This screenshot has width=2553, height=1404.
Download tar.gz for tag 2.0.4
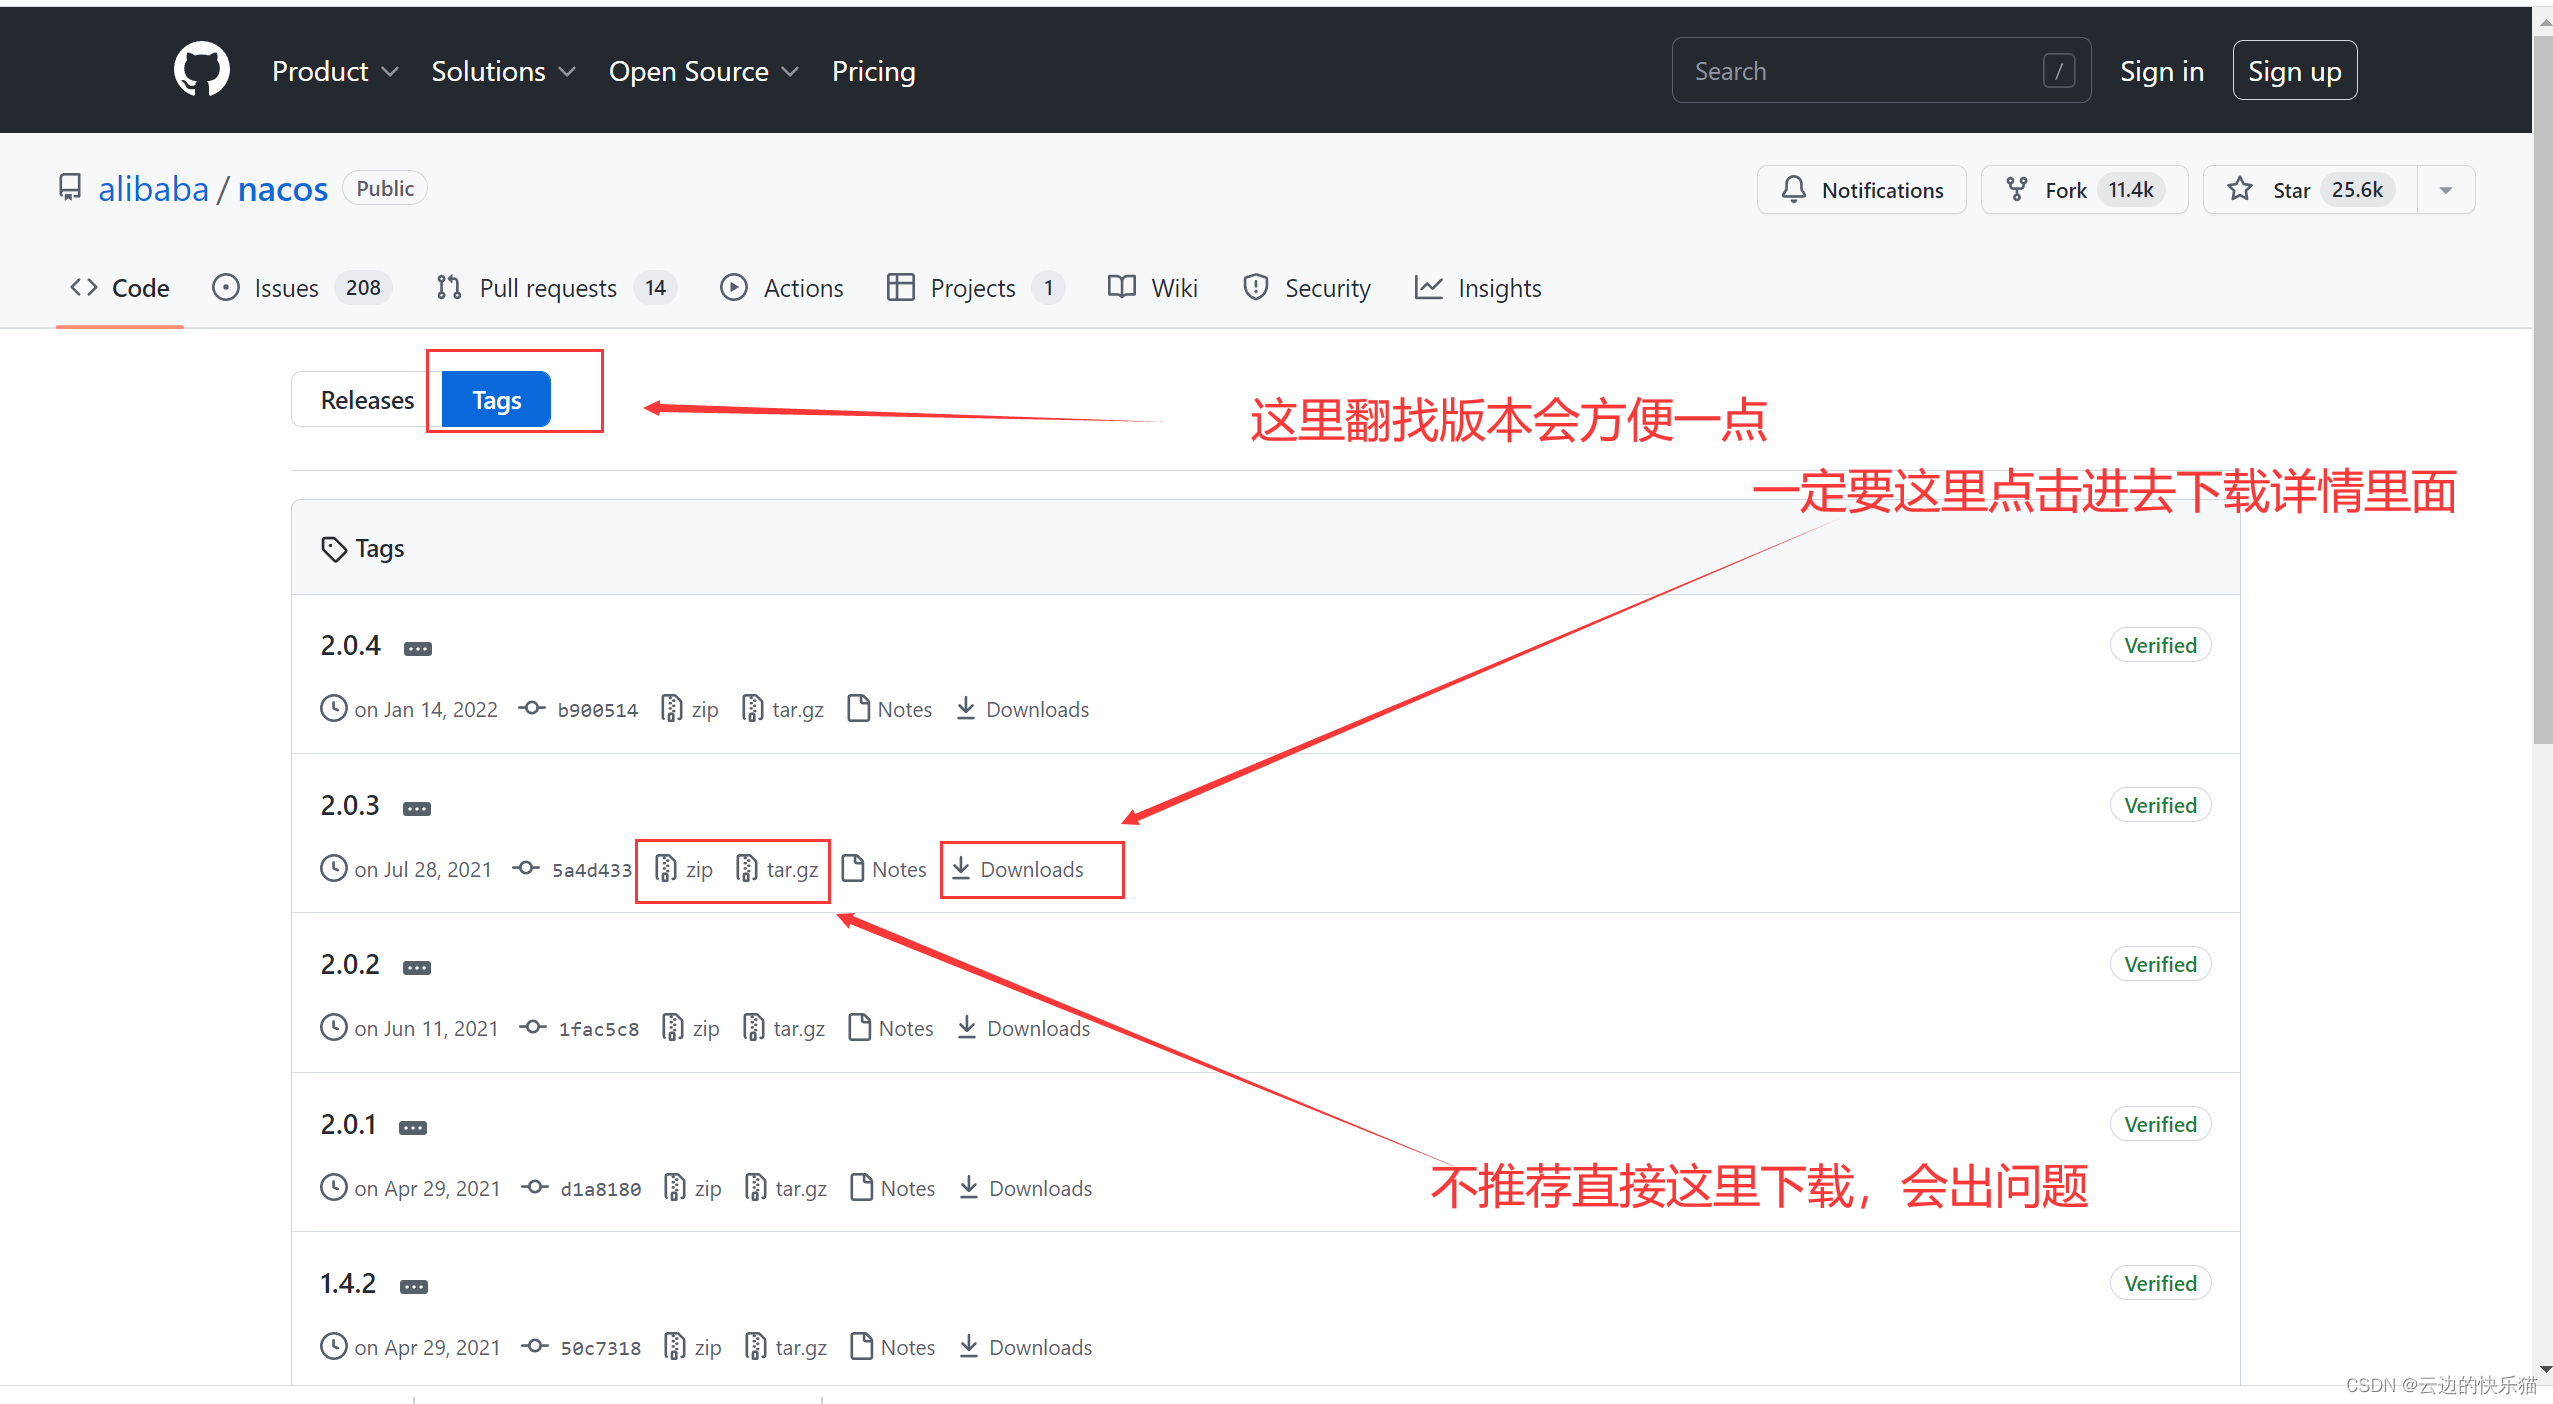pos(783,709)
